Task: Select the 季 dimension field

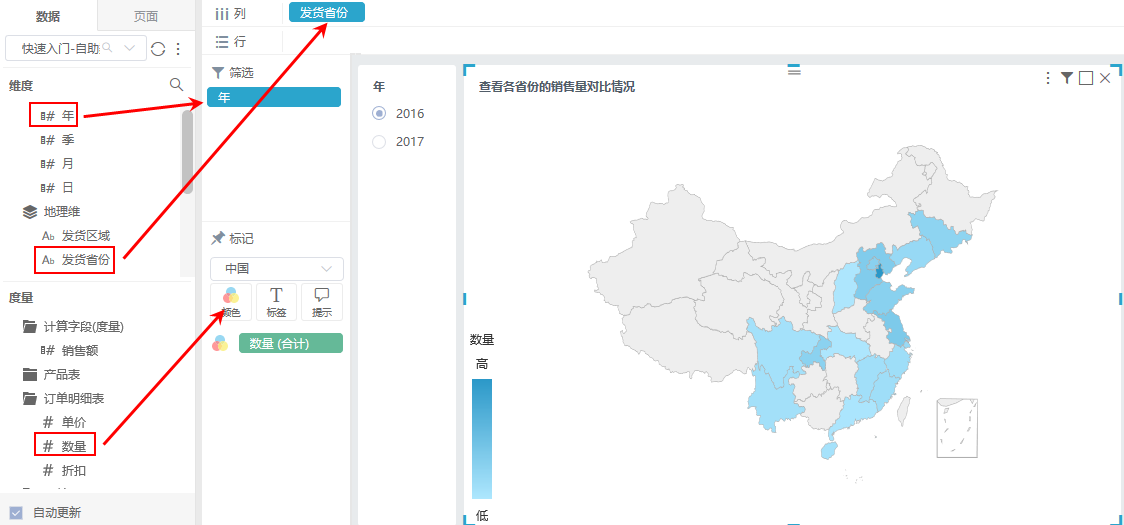Action: [57, 139]
